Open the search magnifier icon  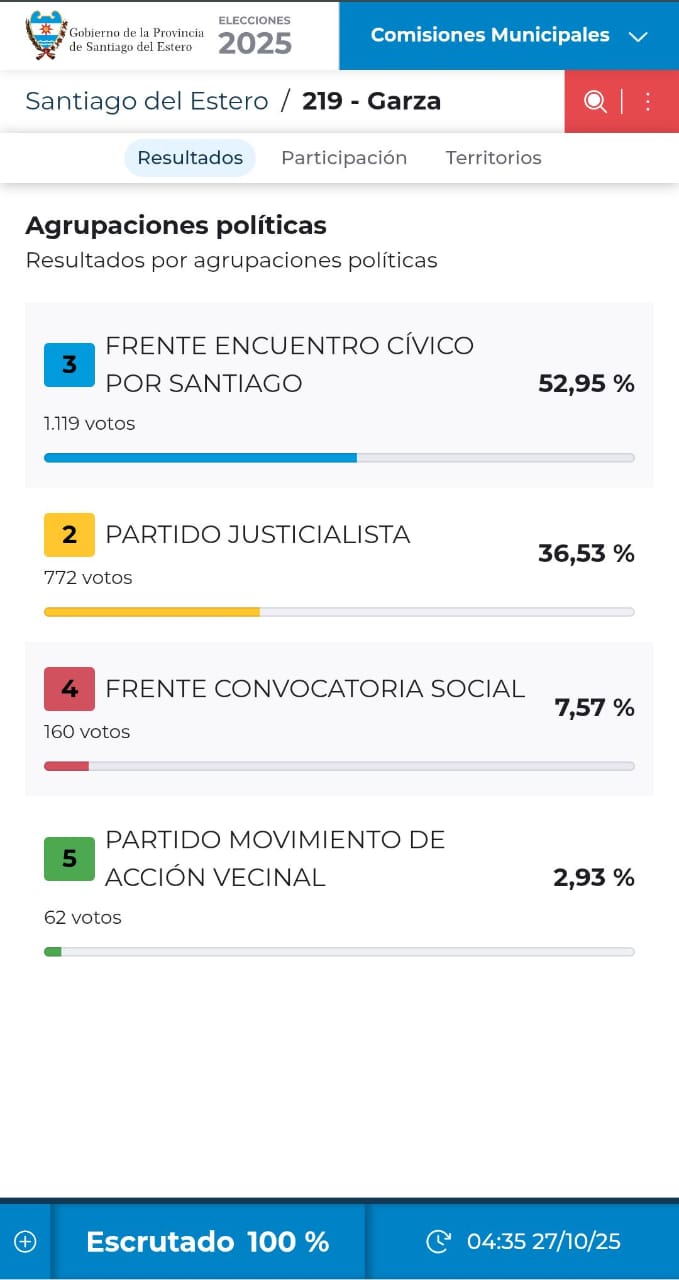pyautogui.click(x=595, y=101)
